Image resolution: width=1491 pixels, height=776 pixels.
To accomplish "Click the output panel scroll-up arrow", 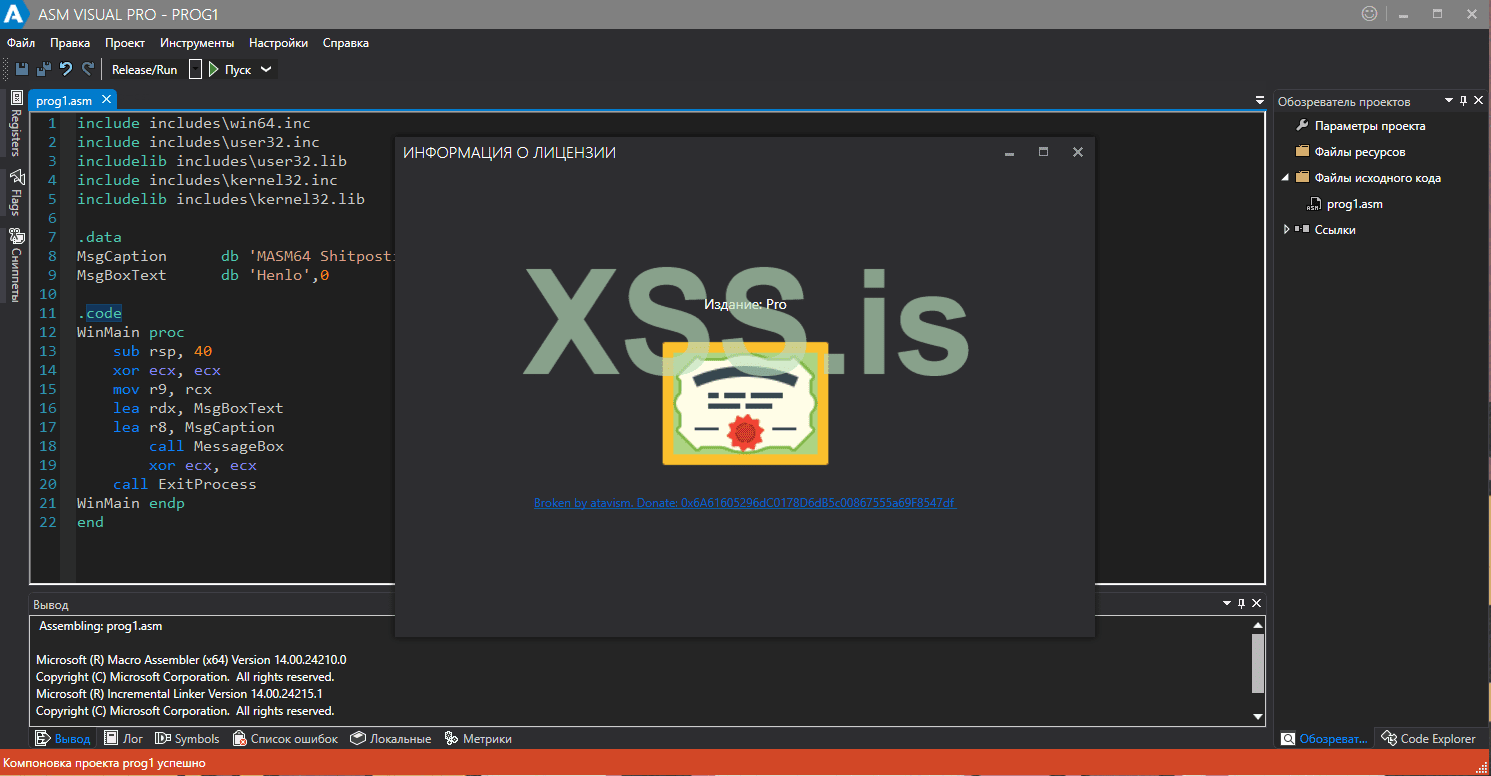I will (x=1258, y=626).
